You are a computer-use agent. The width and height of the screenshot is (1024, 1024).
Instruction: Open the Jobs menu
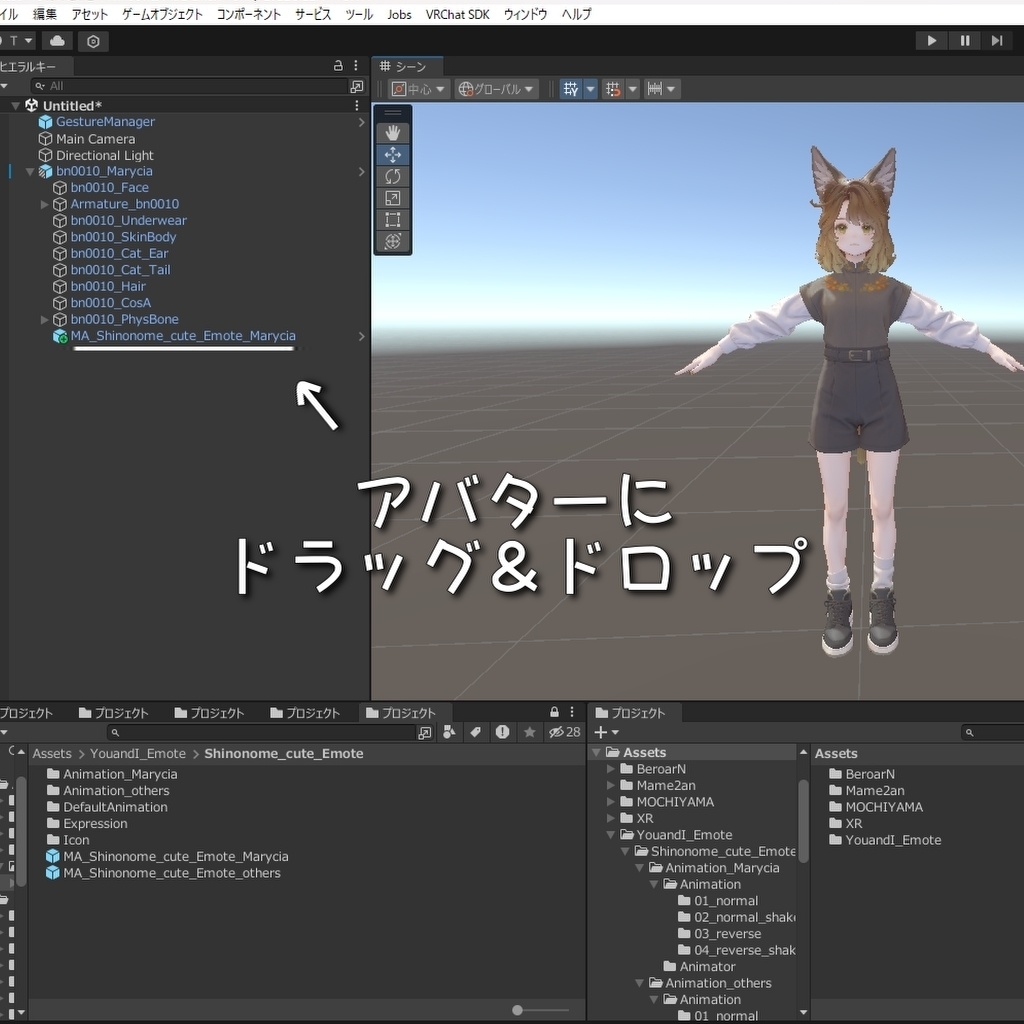tap(399, 14)
